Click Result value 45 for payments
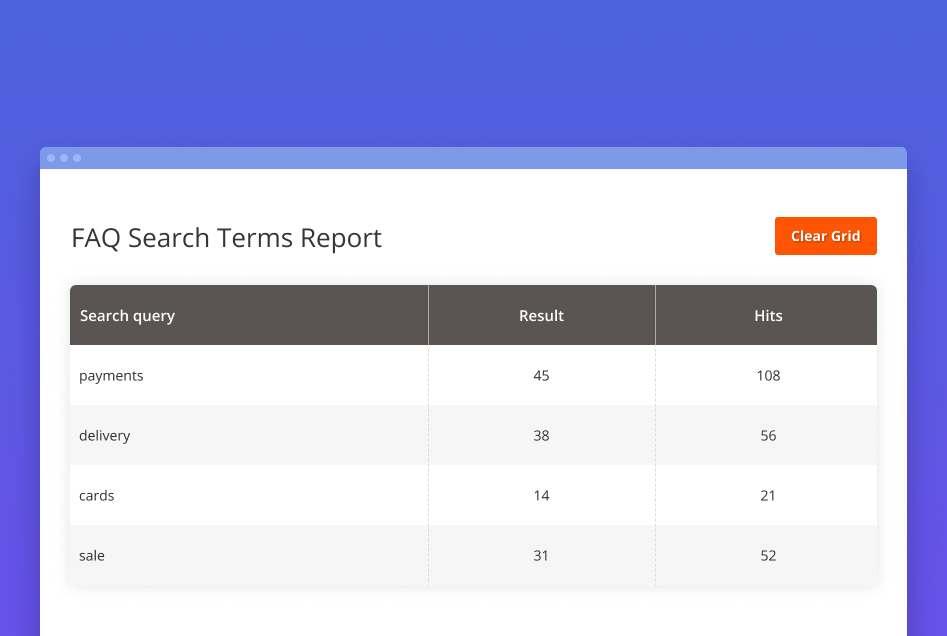This screenshot has height=636, width=947. coord(541,376)
